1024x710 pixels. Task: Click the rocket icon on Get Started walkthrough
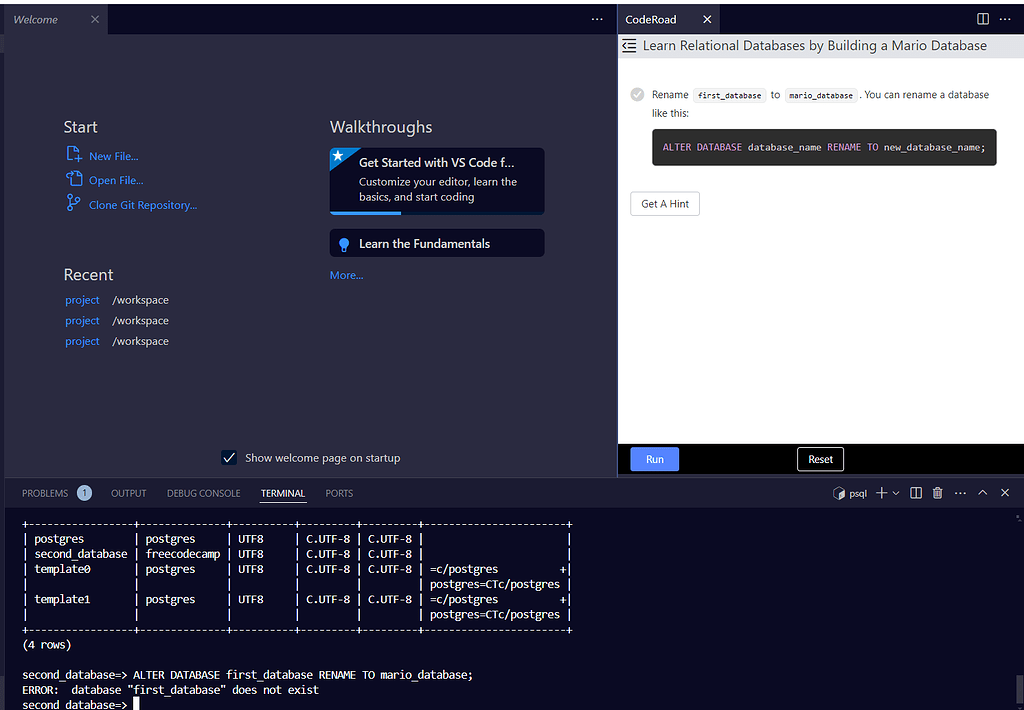tap(340, 154)
